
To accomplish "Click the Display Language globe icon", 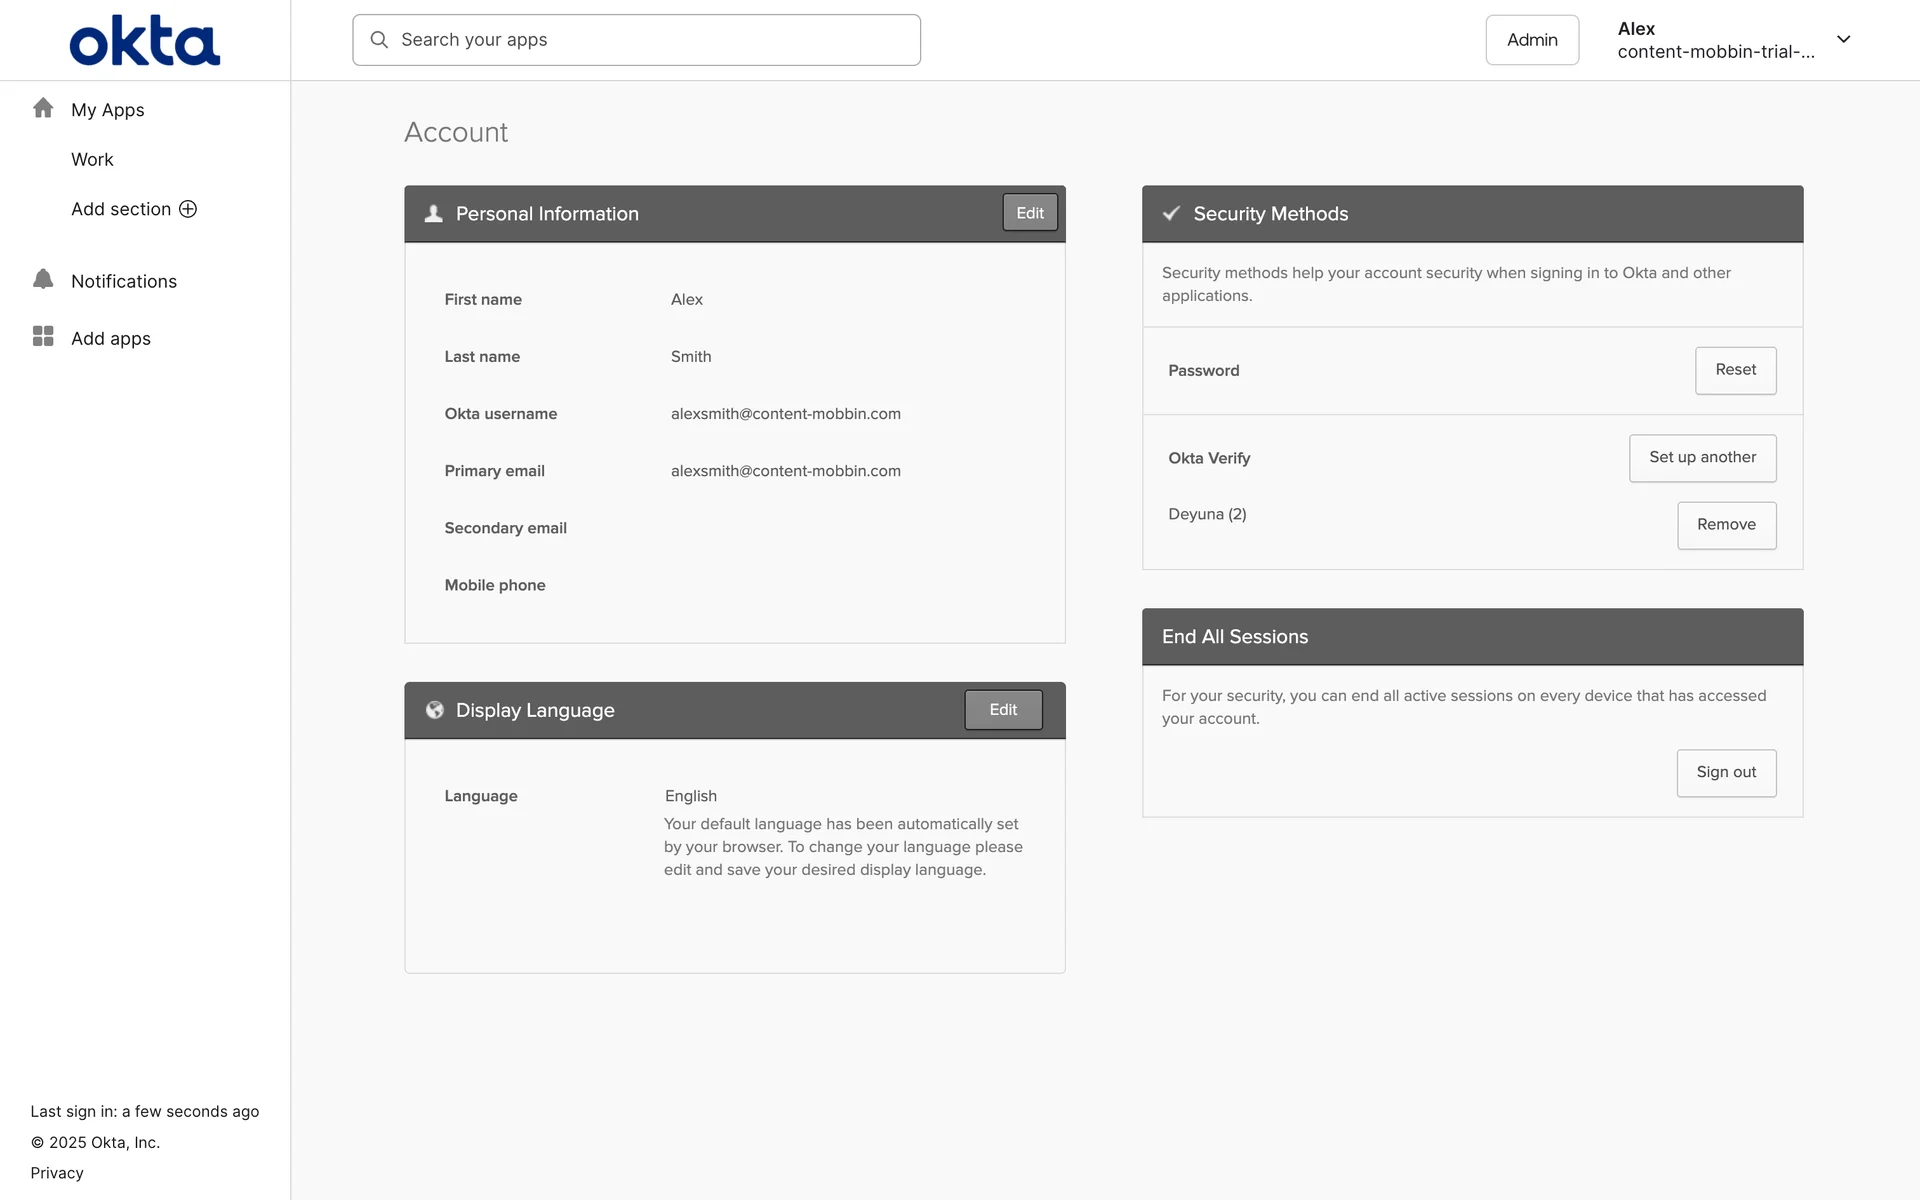I will [434, 710].
